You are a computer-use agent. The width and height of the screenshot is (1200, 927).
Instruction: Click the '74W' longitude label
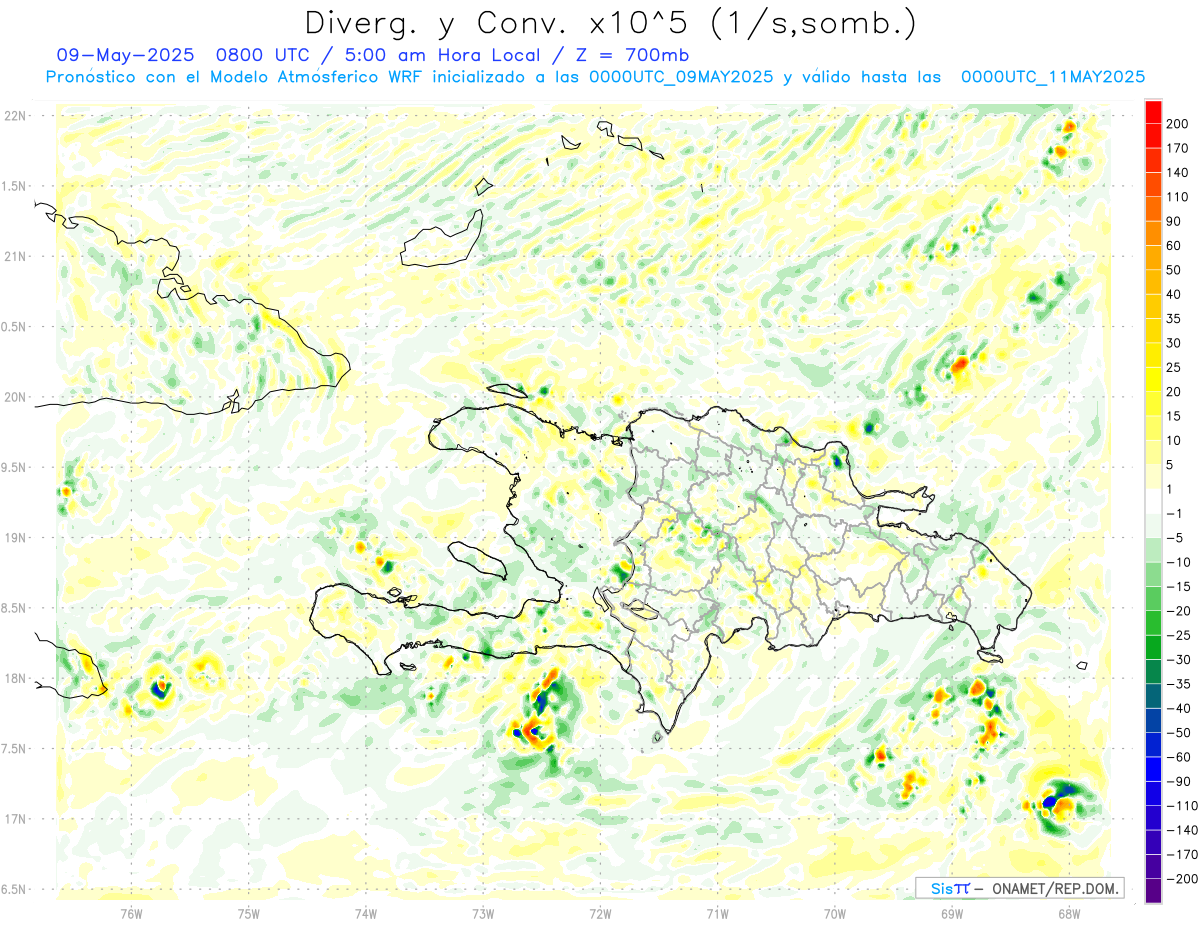pyautogui.click(x=366, y=913)
